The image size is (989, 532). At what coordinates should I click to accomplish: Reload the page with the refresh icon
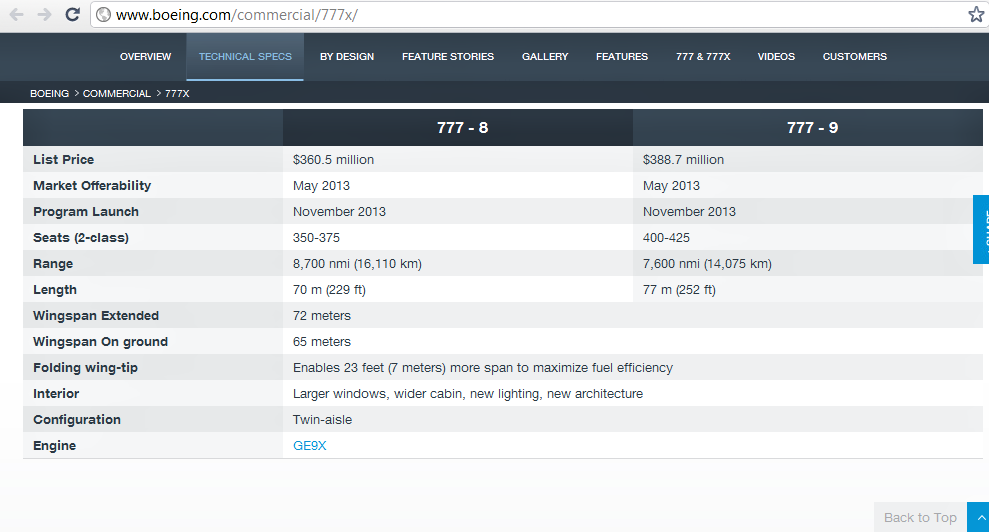click(x=73, y=15)
